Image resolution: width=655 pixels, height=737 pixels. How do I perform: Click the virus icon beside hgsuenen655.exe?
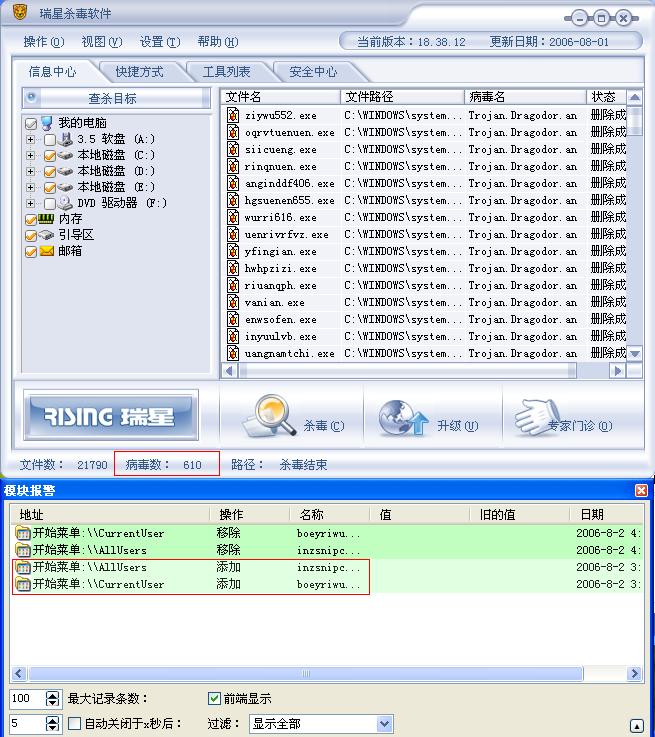(x=233, y=200)
